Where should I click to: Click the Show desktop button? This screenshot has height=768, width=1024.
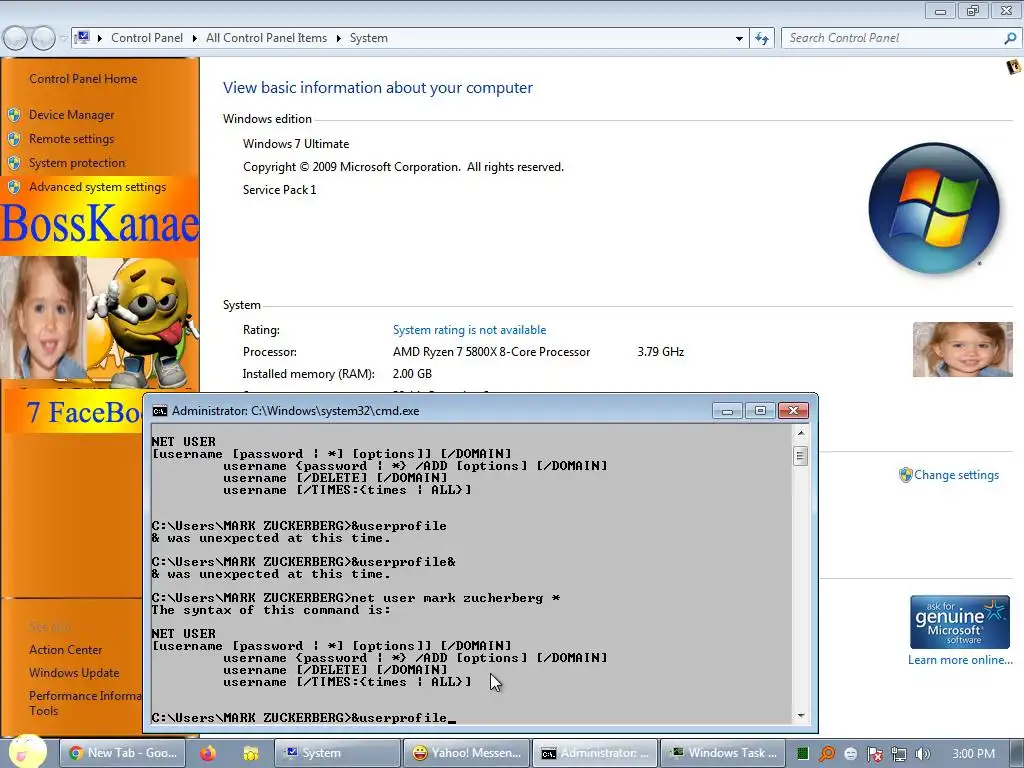click(x=1016, y=753)
